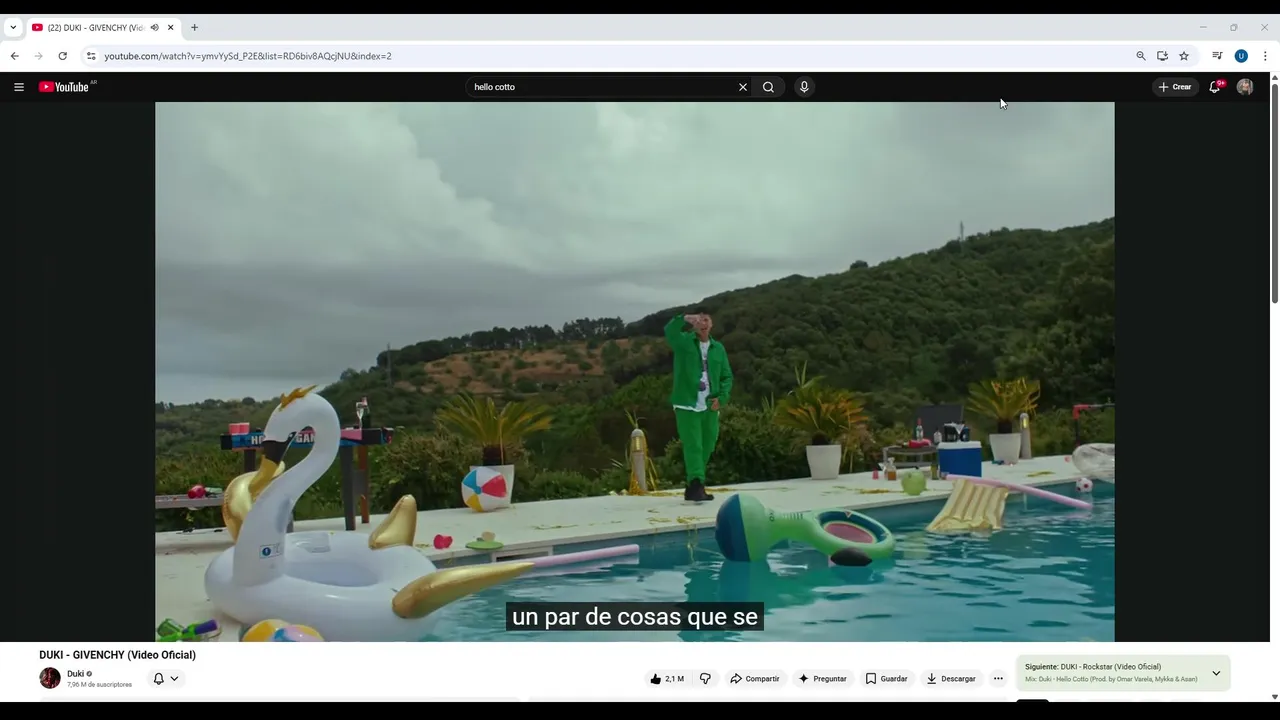Open a new browser tab
Screen dimensions: 1280x720
[x=194, y=27]
